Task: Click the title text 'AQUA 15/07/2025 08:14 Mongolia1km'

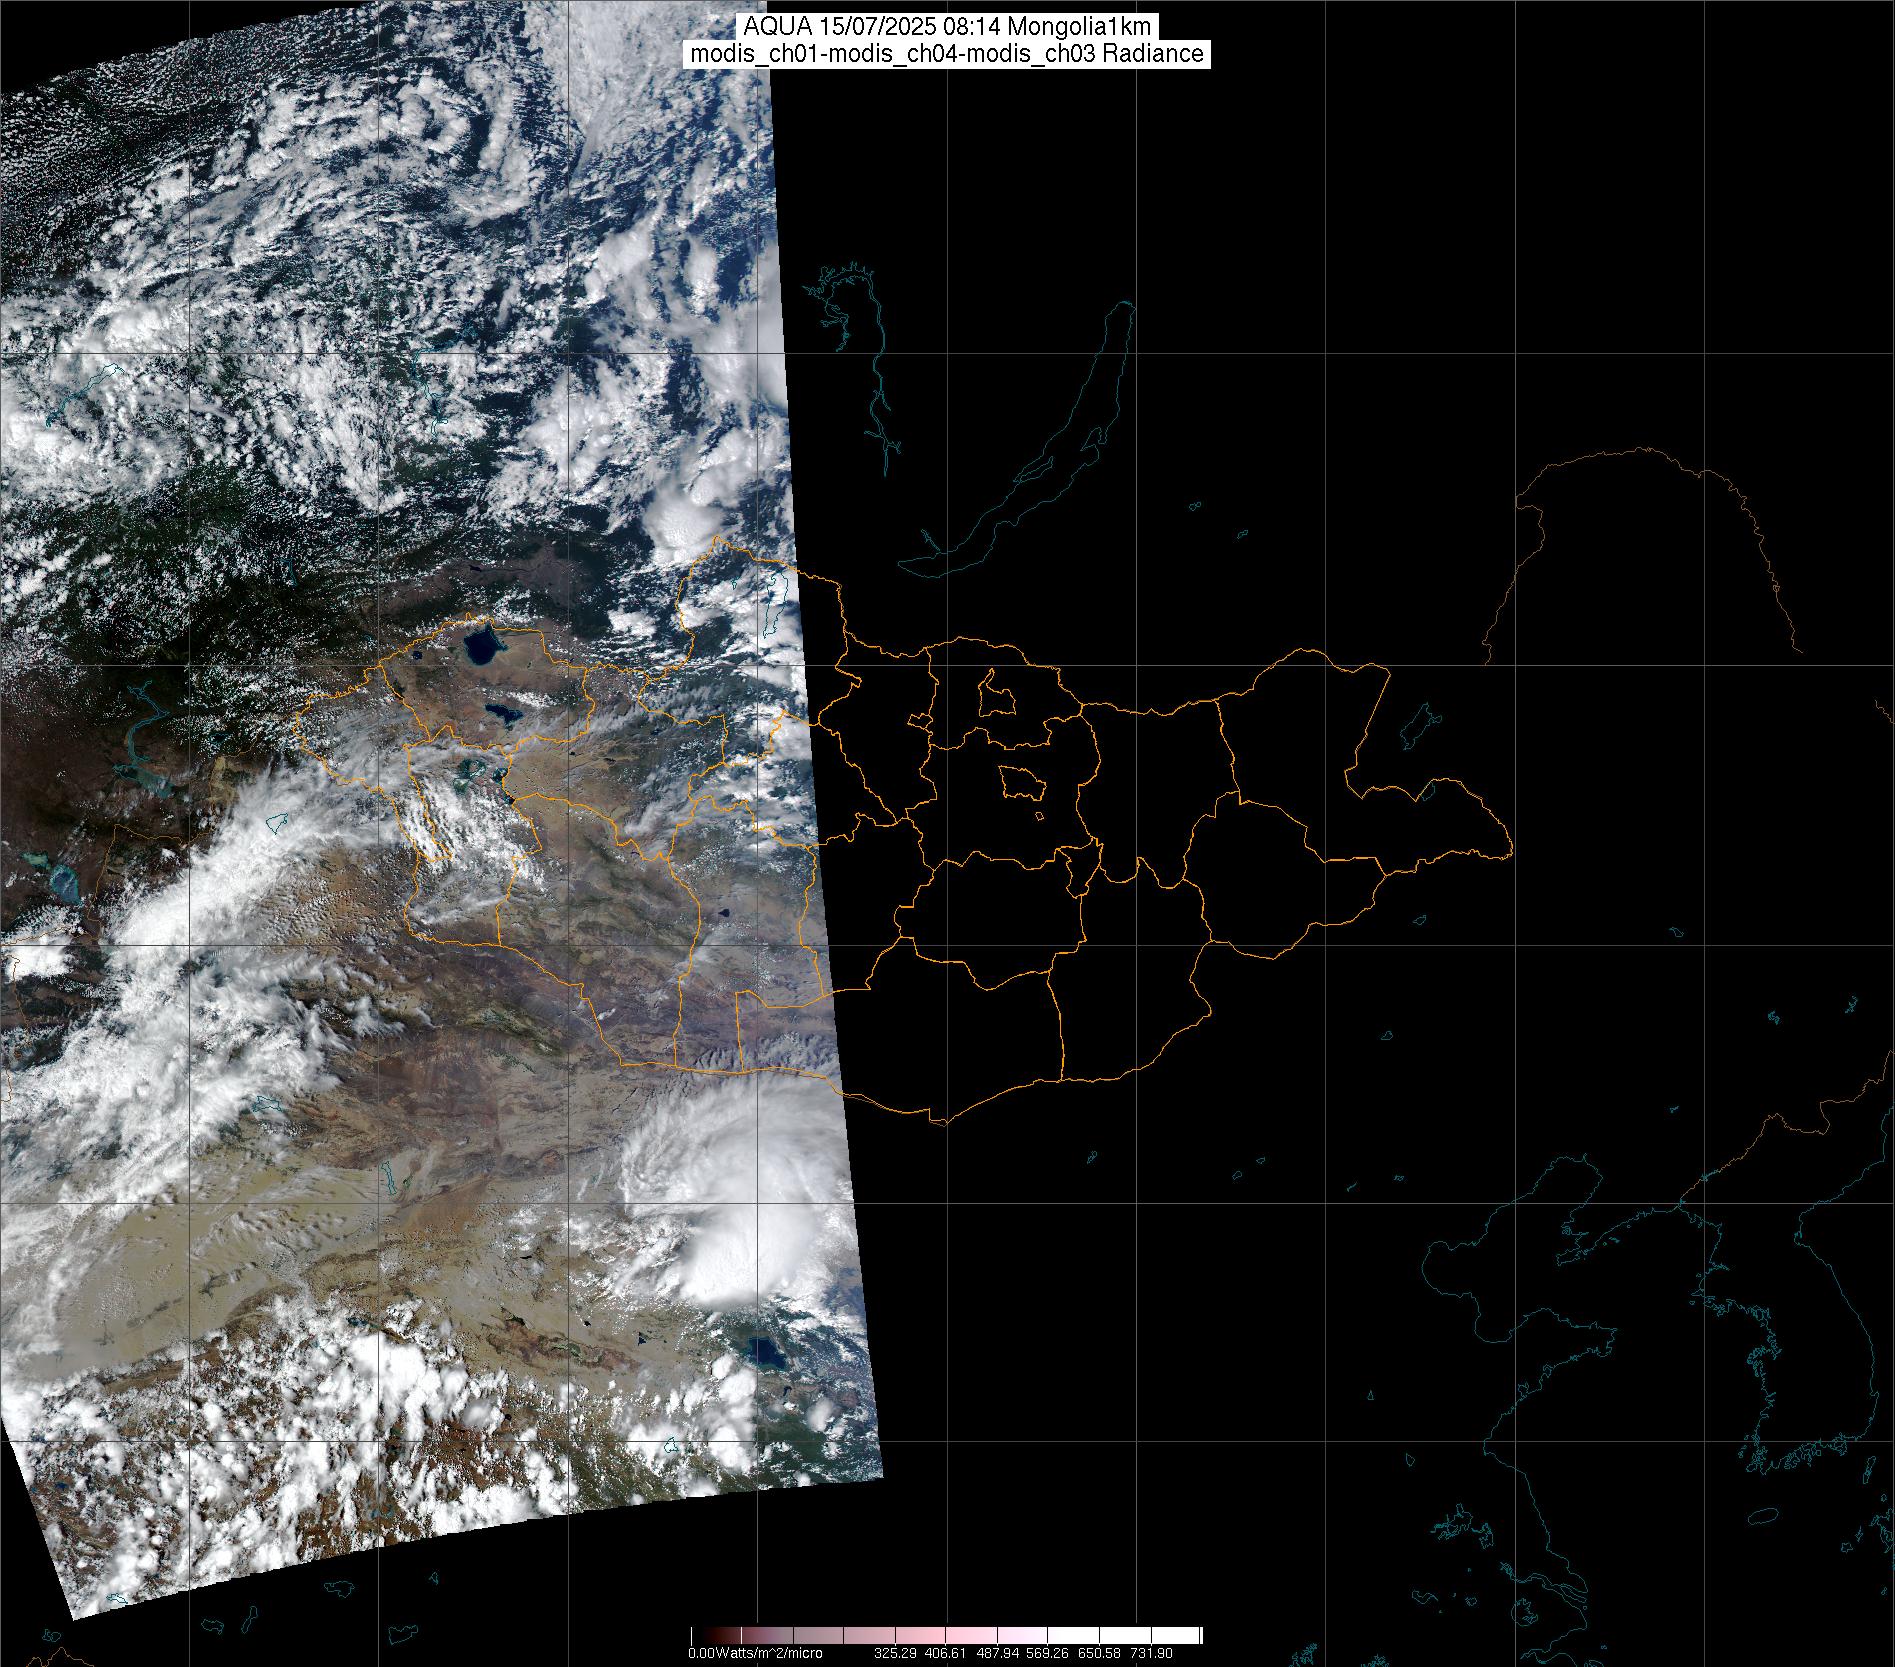Action: (947, 27)
